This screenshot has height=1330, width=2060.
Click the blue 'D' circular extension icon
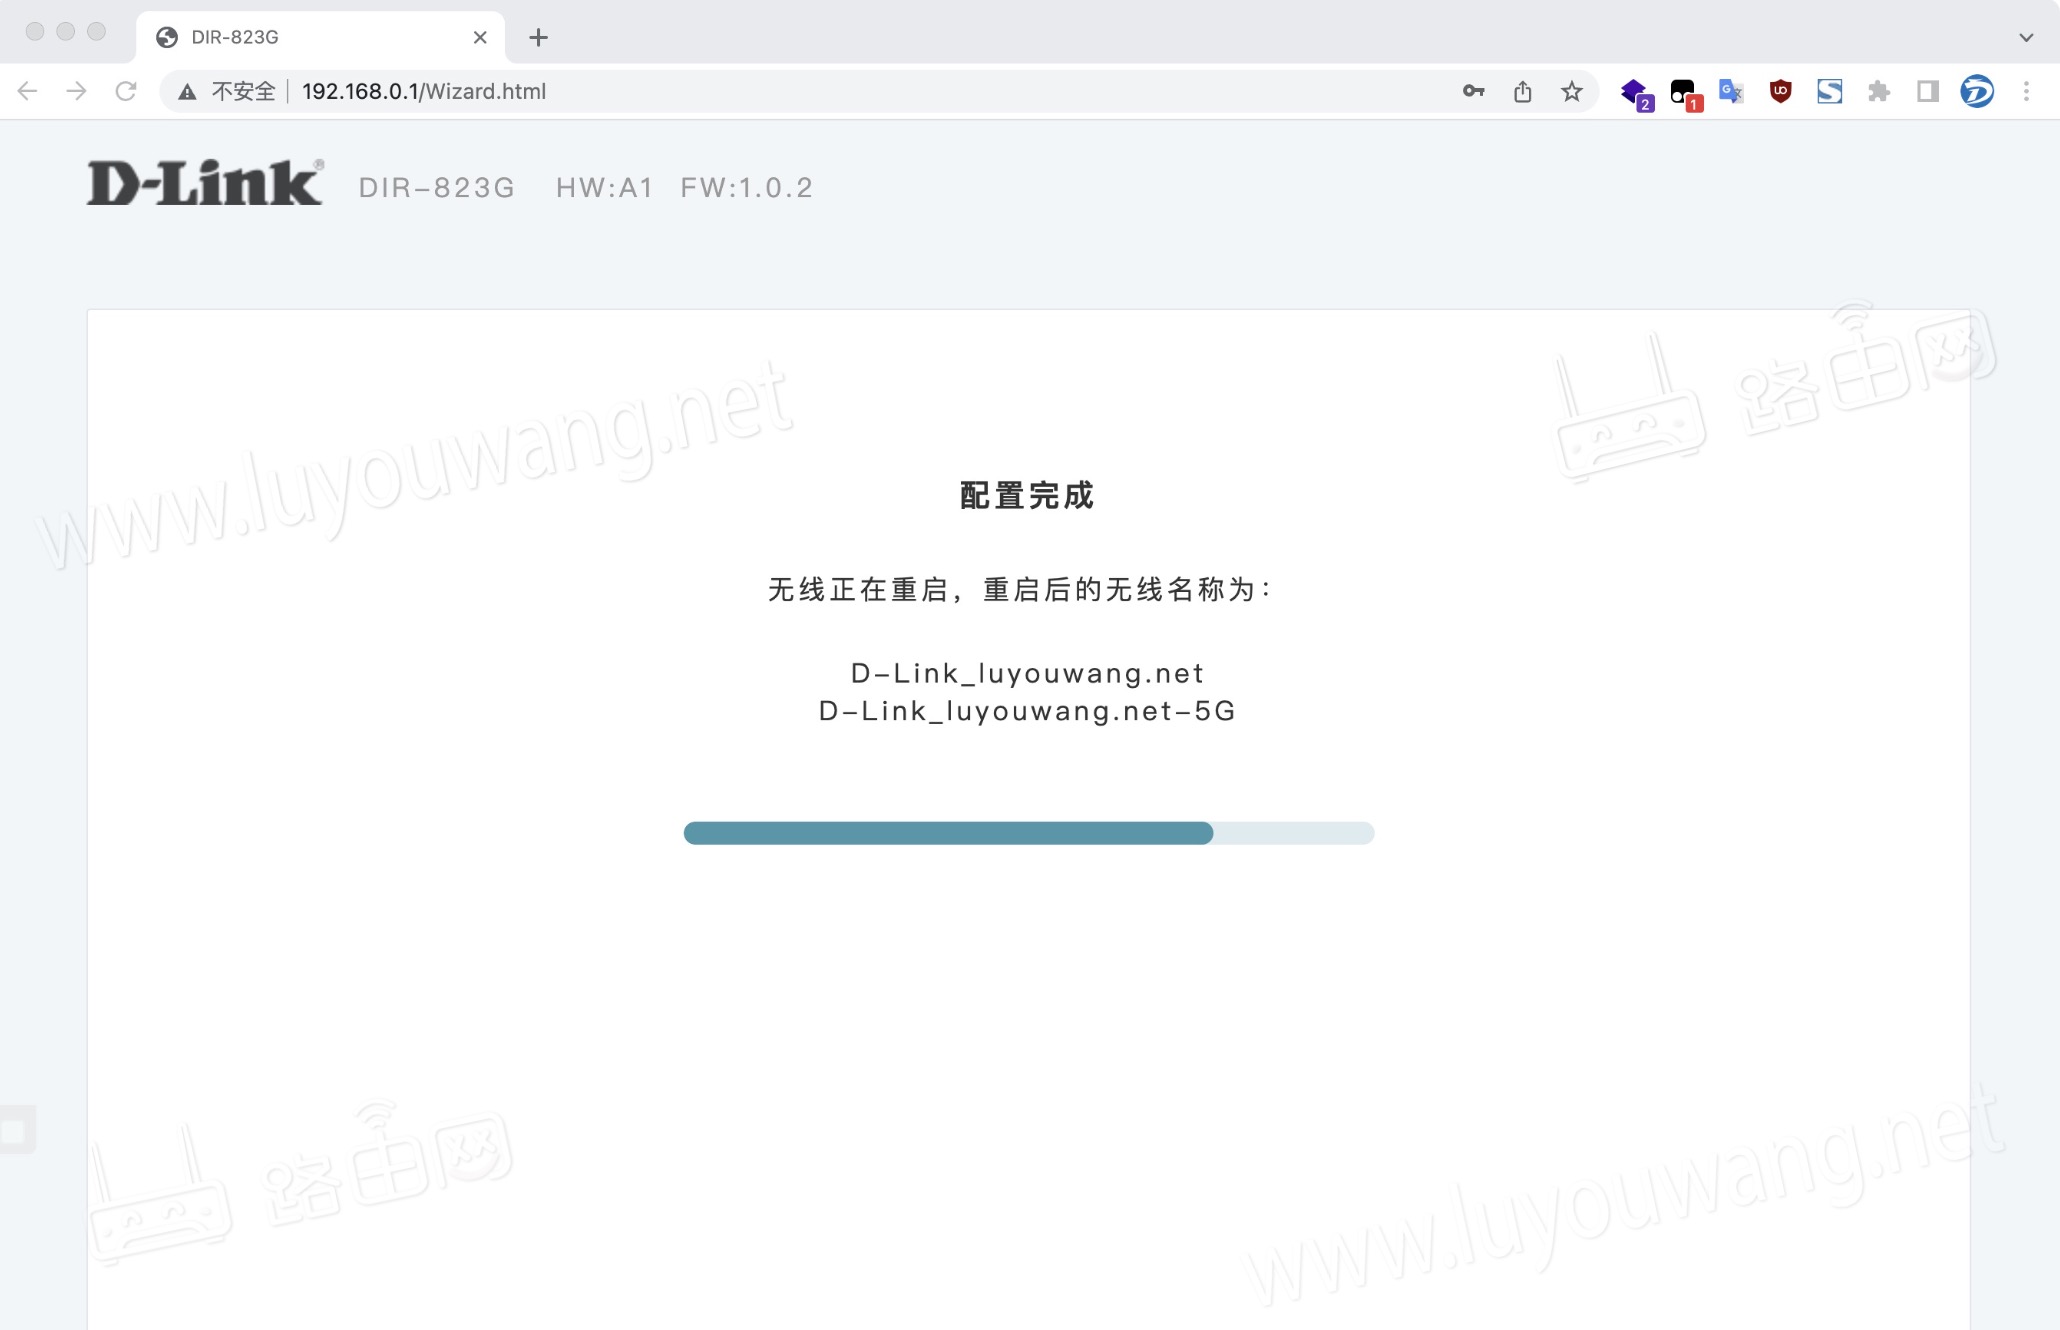pos(1976,91)
